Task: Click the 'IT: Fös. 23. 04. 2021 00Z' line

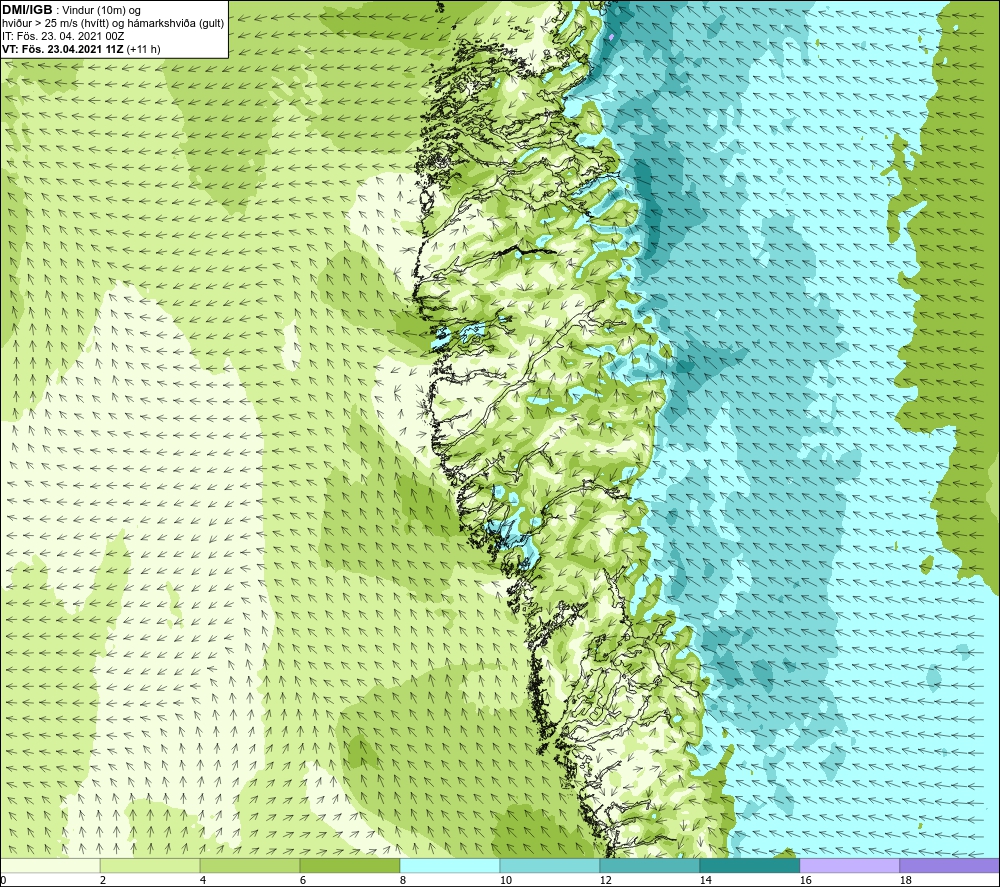Action: 63,36
